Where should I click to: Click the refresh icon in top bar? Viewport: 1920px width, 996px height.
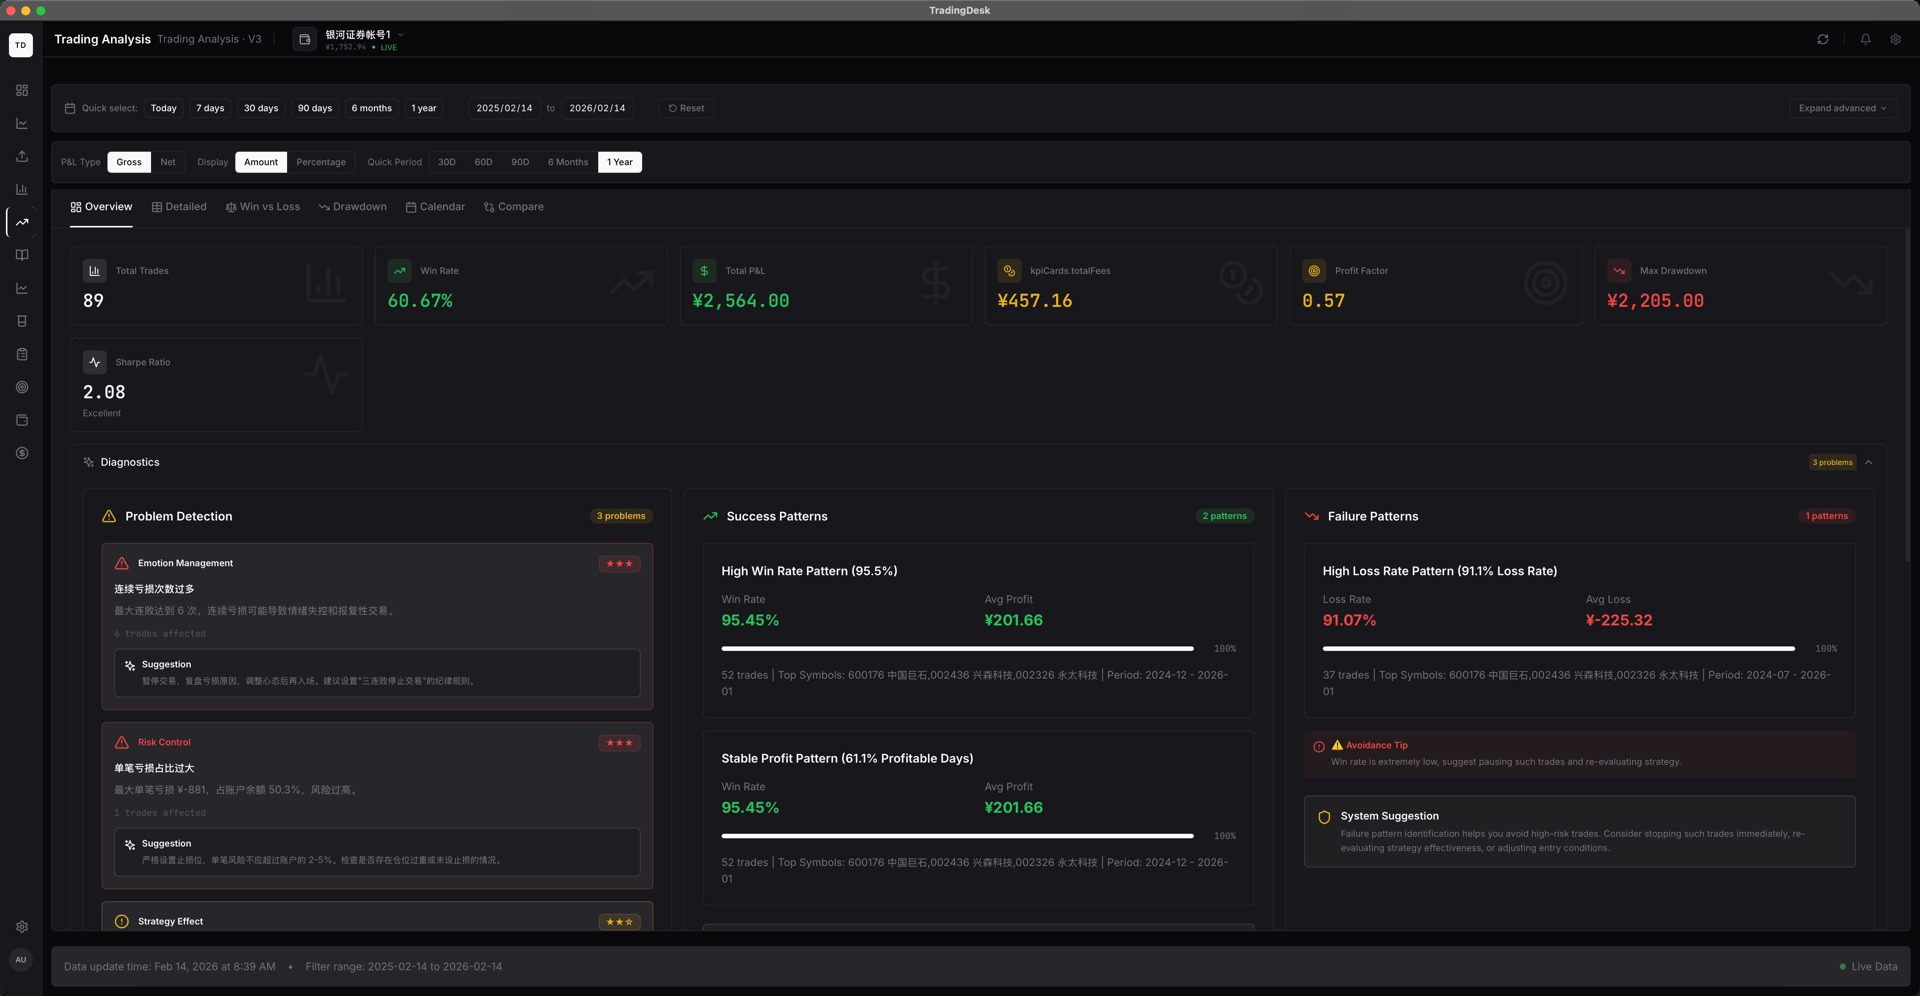tap(1822, 39)
